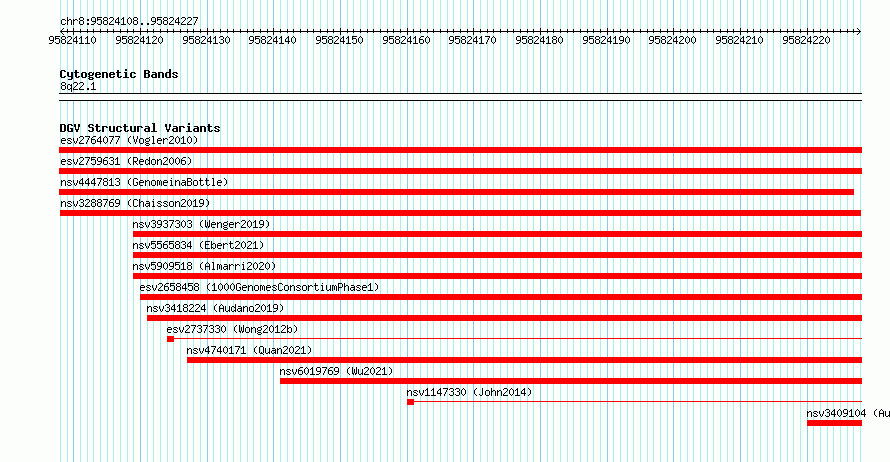890x462 pixels.
Task: Click the red bar under nsv4740171
Action: [524, 360]
